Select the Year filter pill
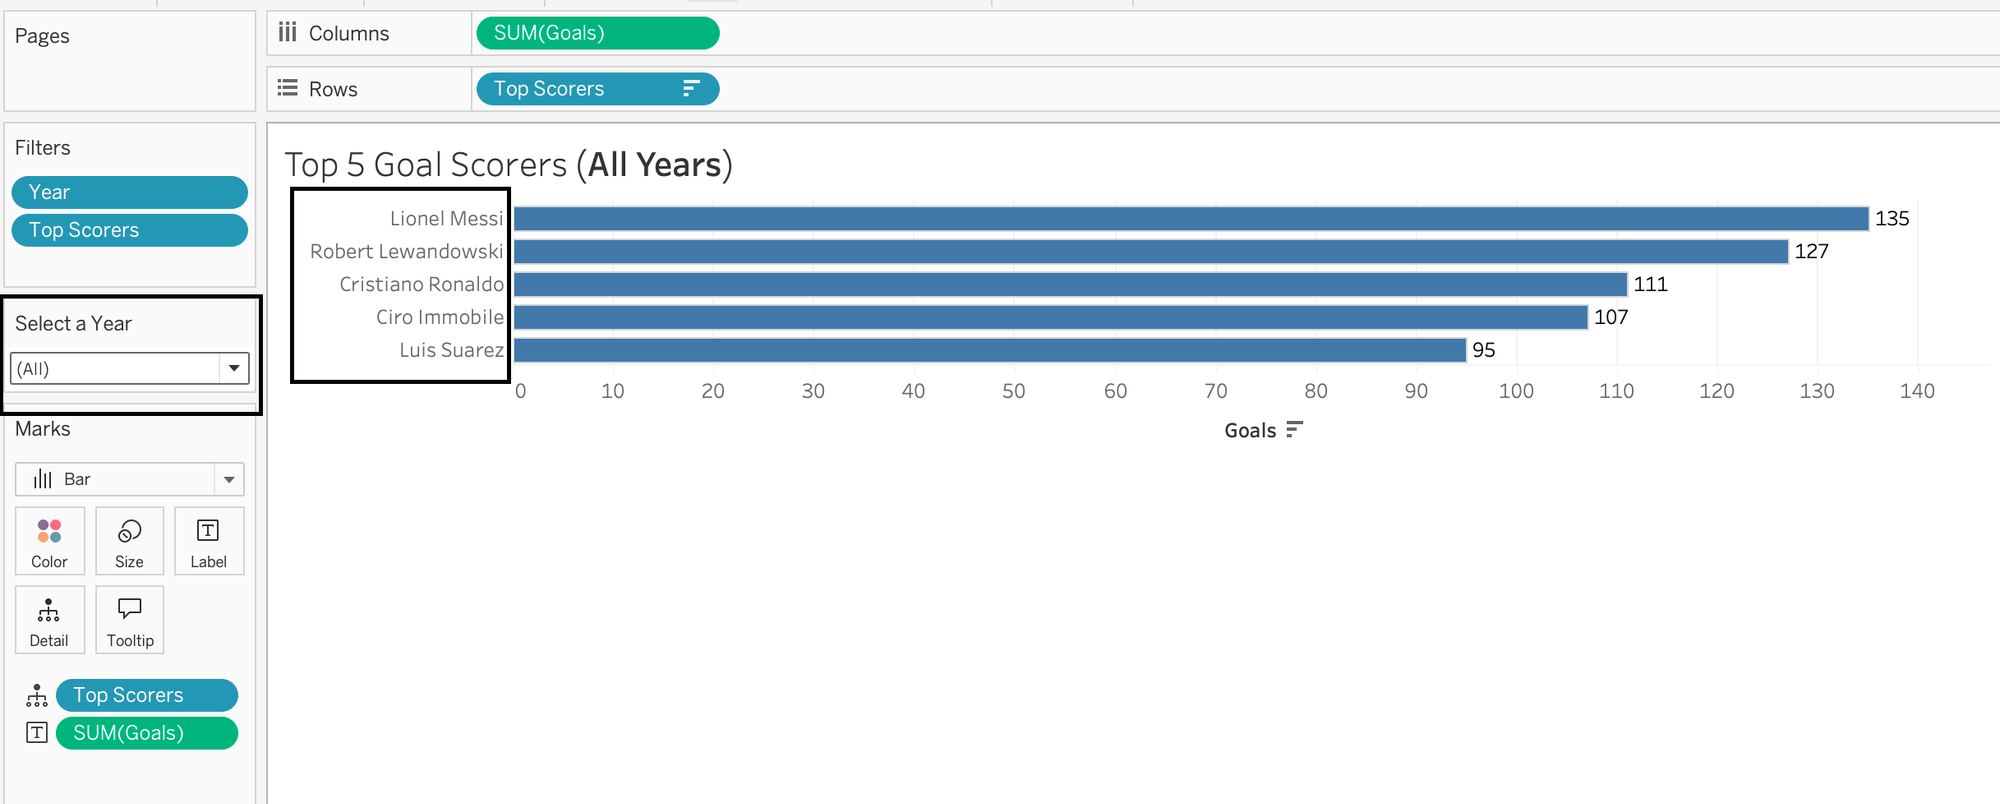Image resolution: width=2000 pixels, height=804 pixels. pos(130,192)
